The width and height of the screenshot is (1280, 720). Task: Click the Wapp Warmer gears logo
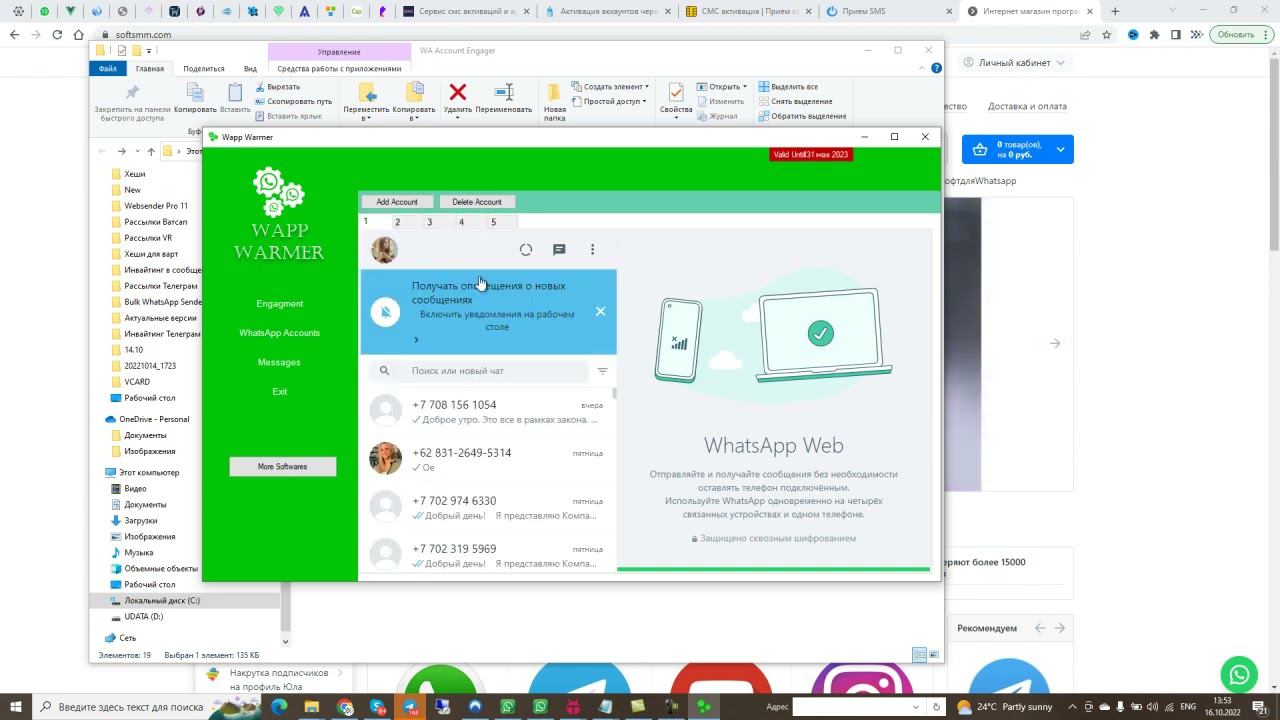click(279, 192)
